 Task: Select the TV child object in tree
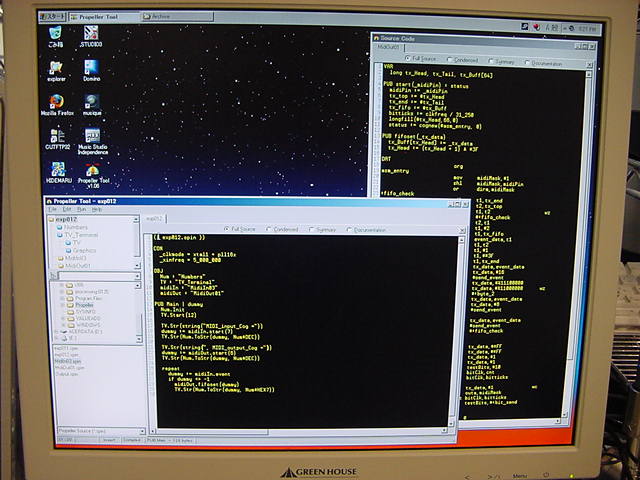click(x=73, y=243)
